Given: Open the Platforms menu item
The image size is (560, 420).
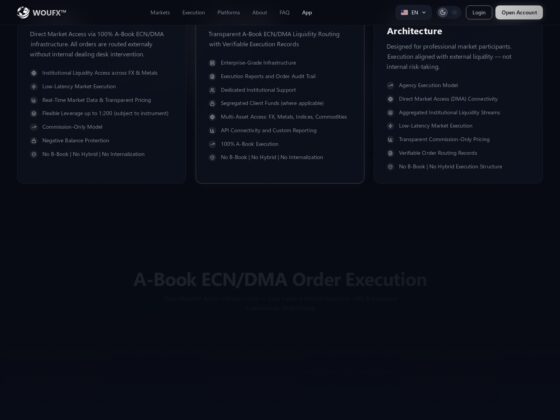Looking at the screenshot, I should coord(229,12).
